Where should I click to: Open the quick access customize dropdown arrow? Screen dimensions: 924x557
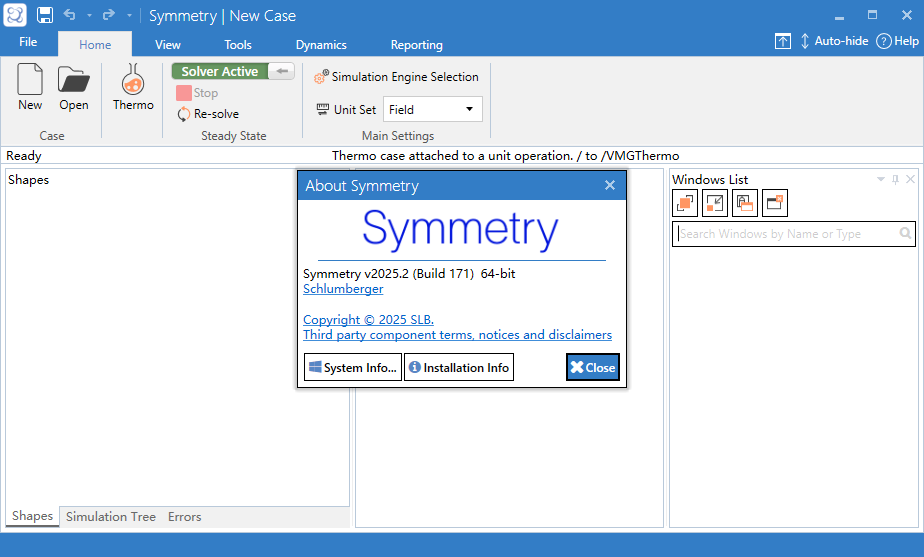[x=129, y=15]
